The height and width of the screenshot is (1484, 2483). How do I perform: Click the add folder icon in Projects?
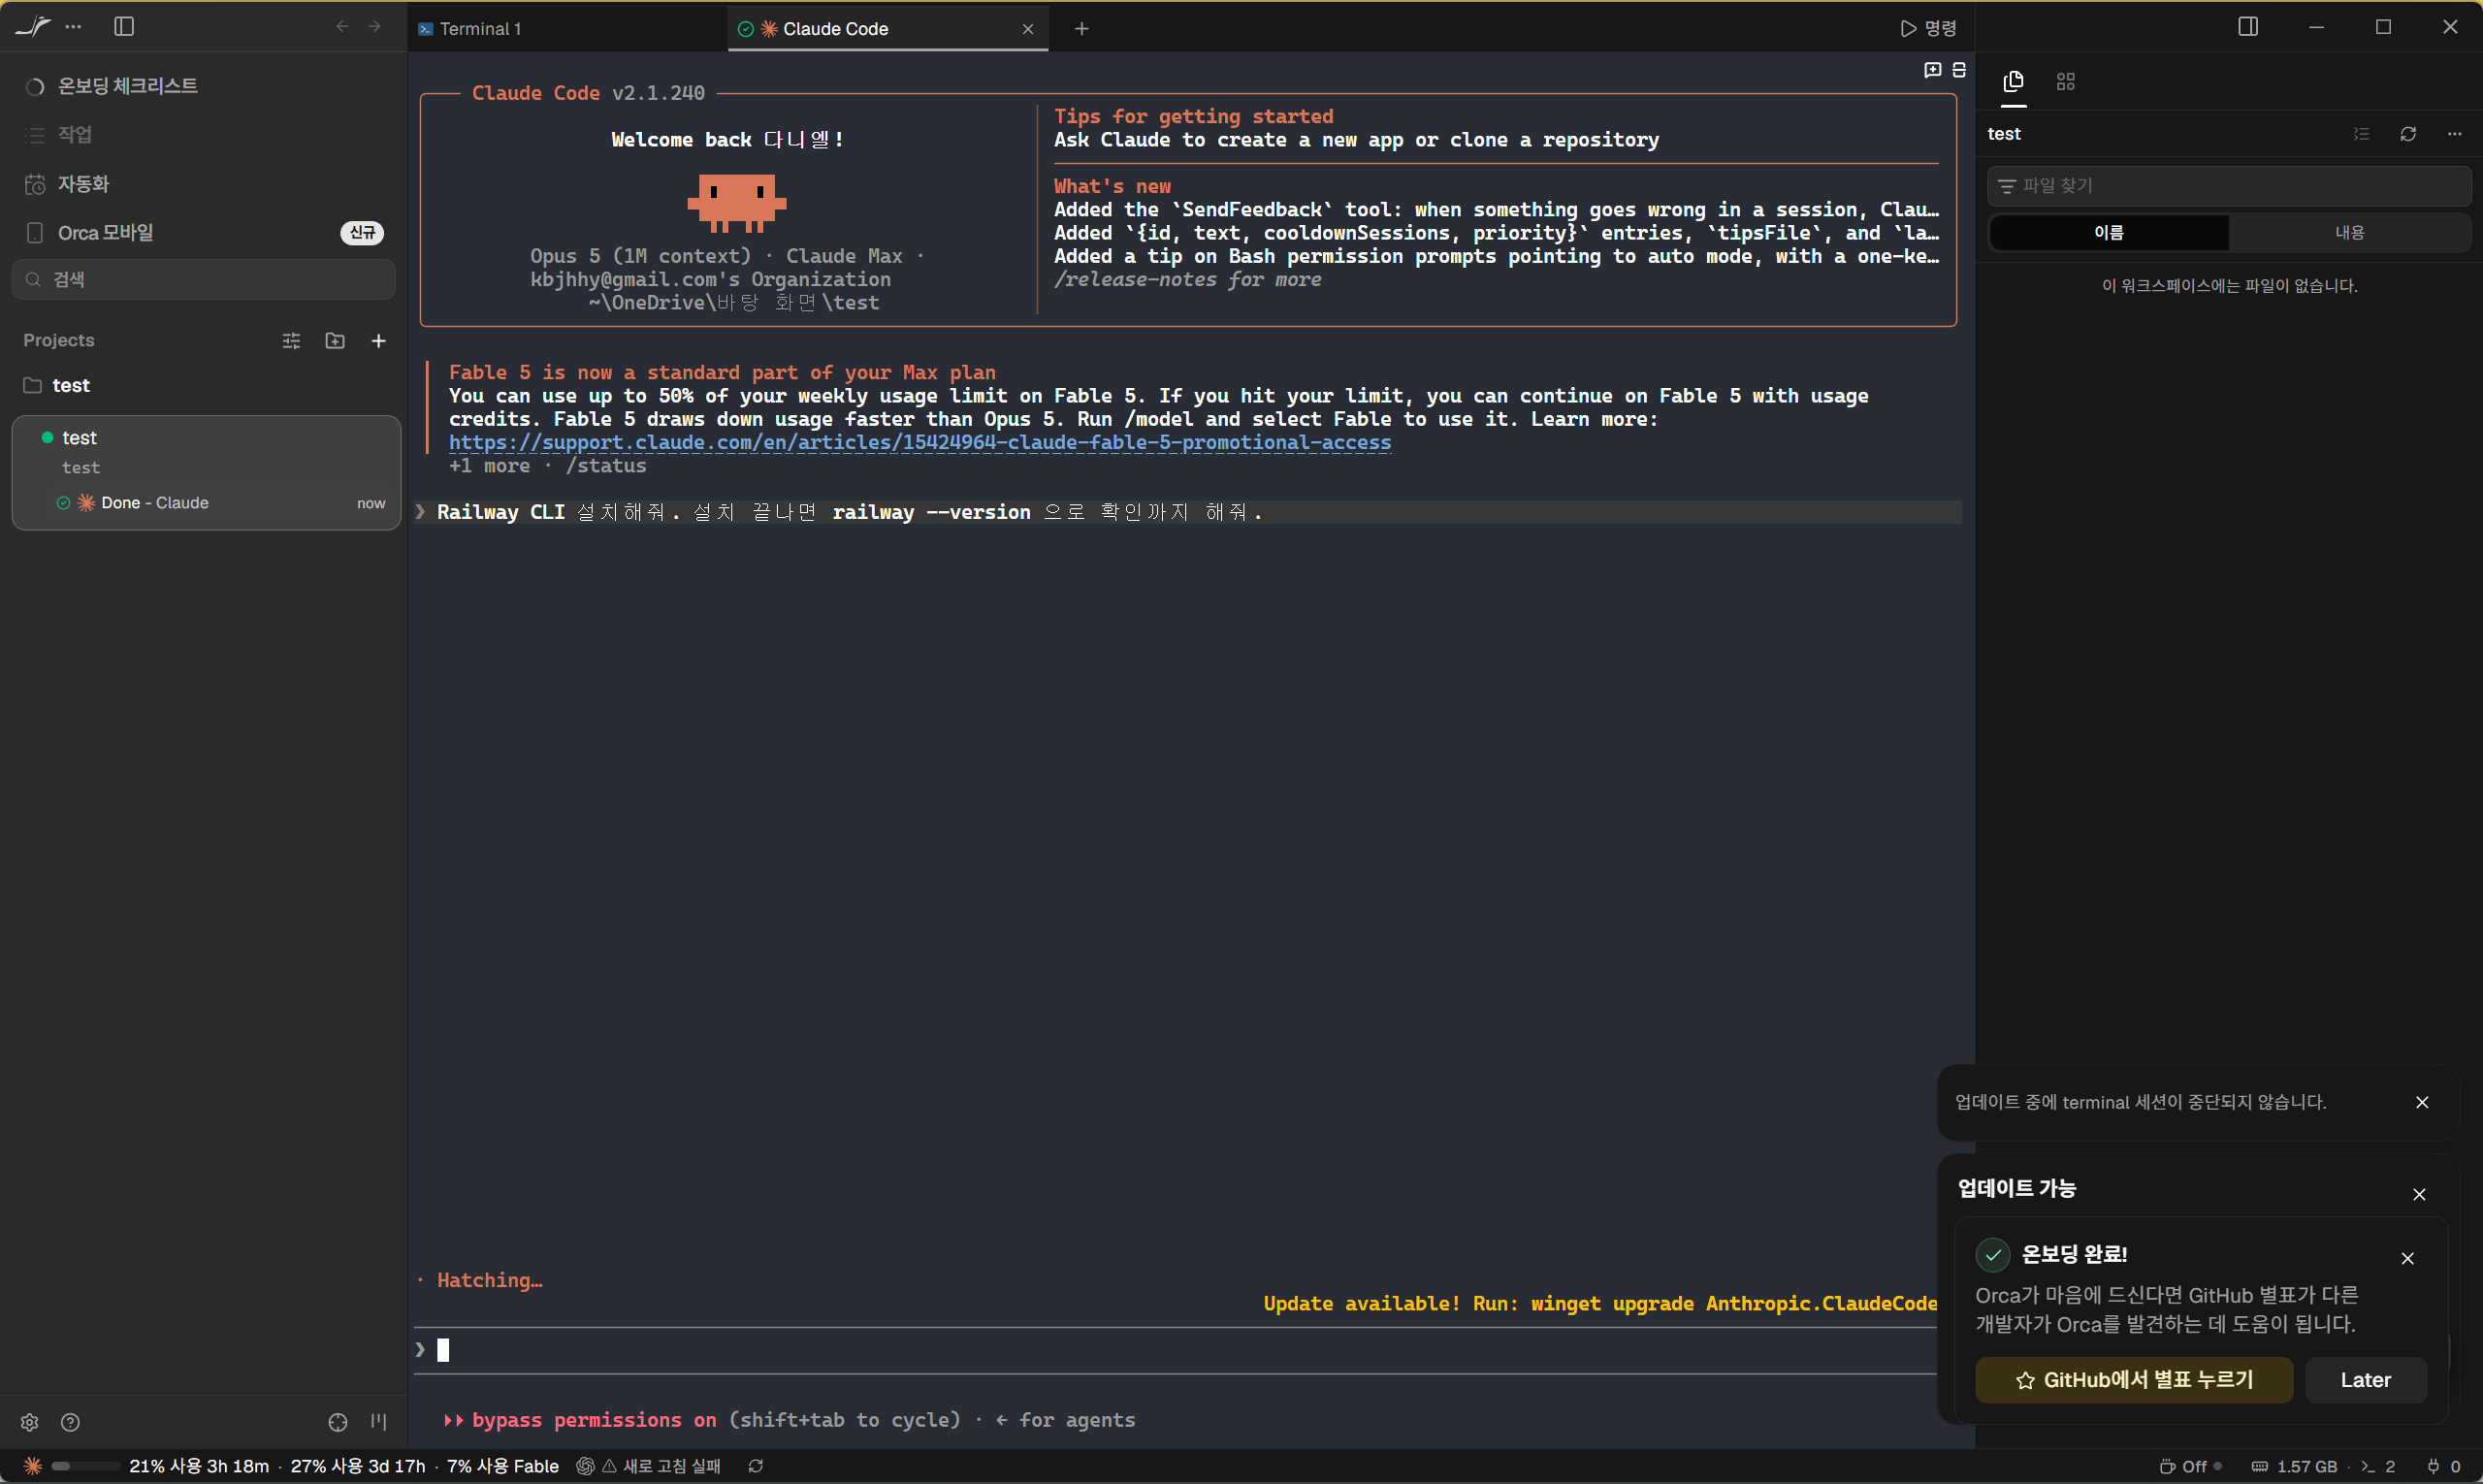335,341
